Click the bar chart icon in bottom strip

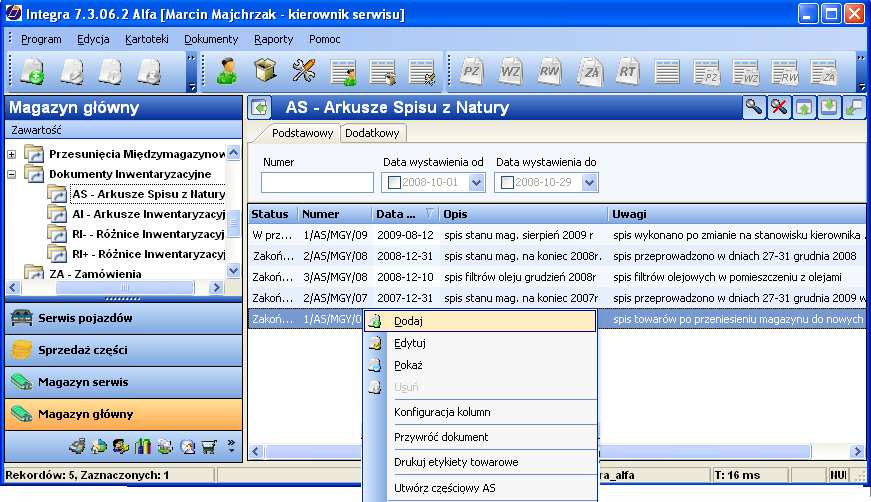(143, 446)
